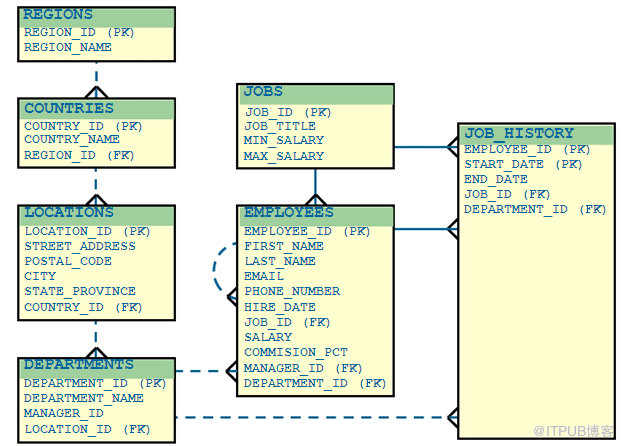Viewport: 623px width, 446px height.
Task: Click the COUNTRY_NAME column text
Action: (72, 139)
